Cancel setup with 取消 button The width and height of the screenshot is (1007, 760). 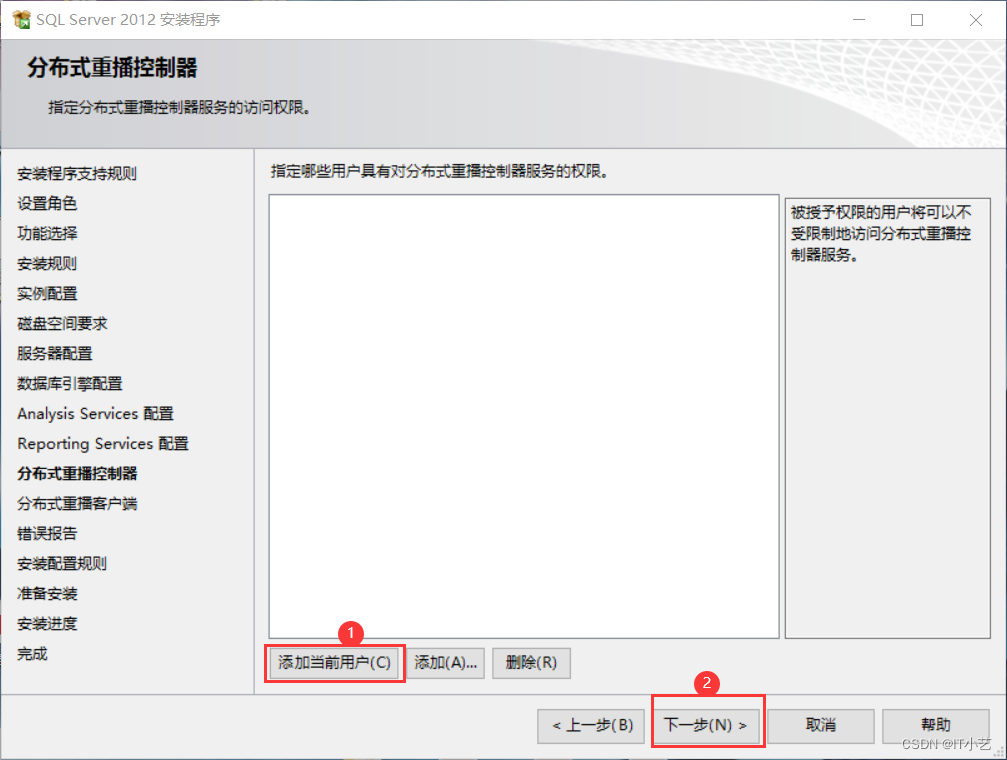[x=821, y=726]
